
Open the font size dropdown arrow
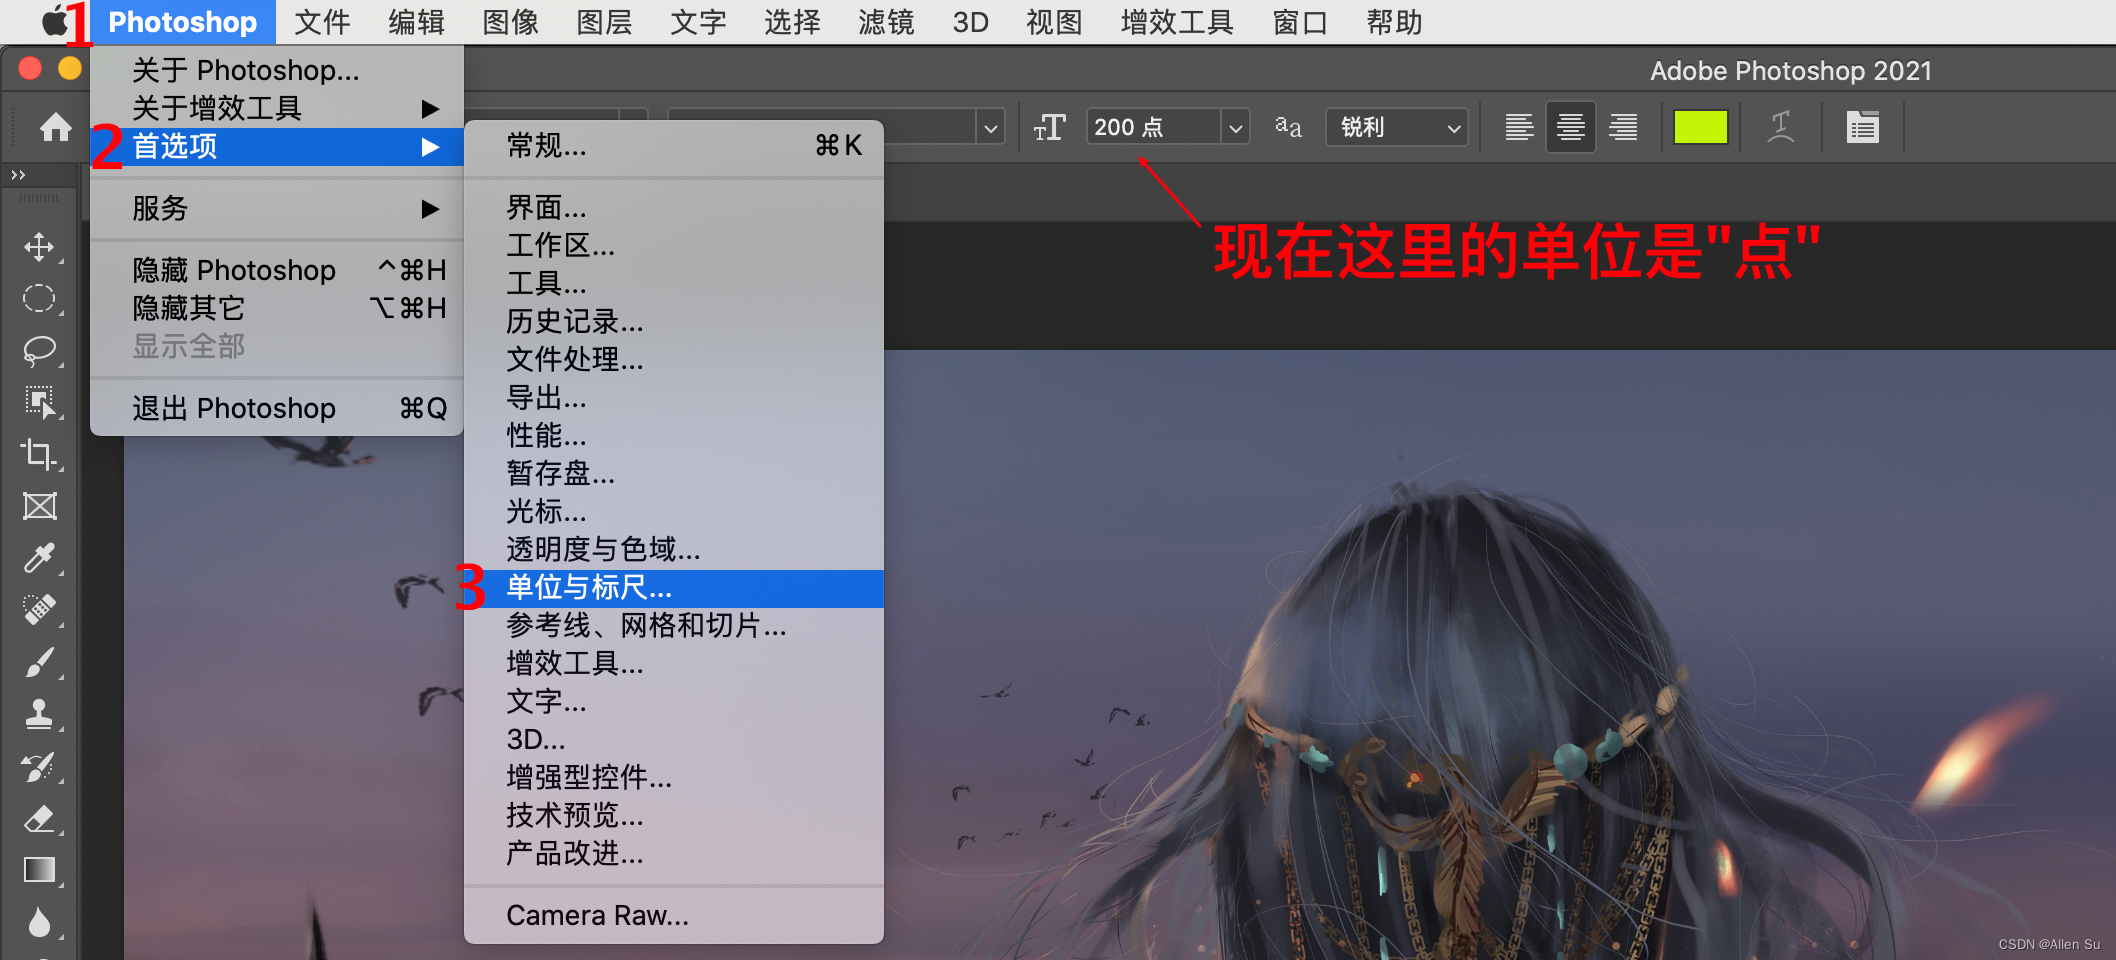pyautogui.click(x=1236, y=128)
